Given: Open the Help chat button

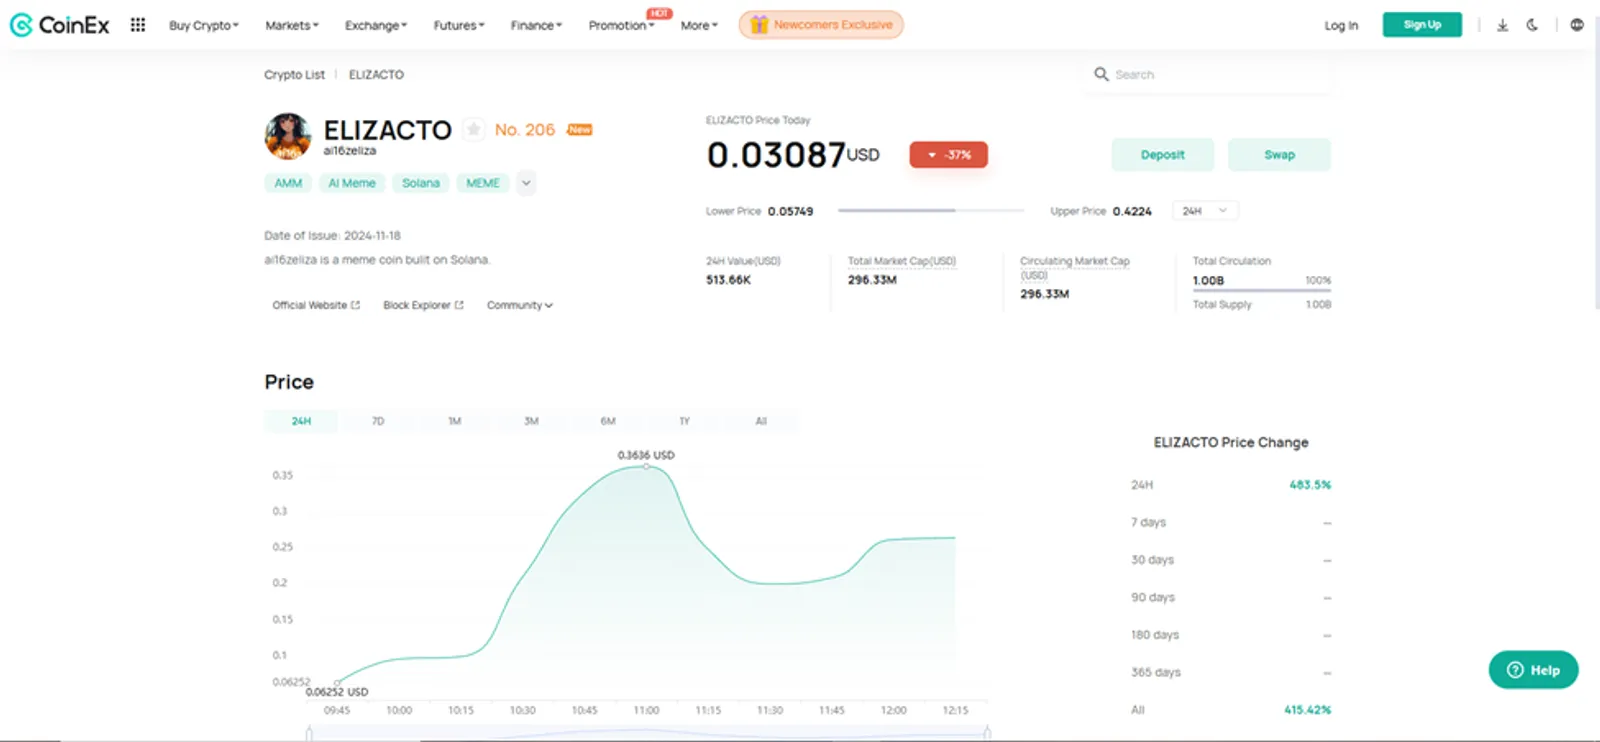Looking at the screenshot, I should click(1533, 670).
